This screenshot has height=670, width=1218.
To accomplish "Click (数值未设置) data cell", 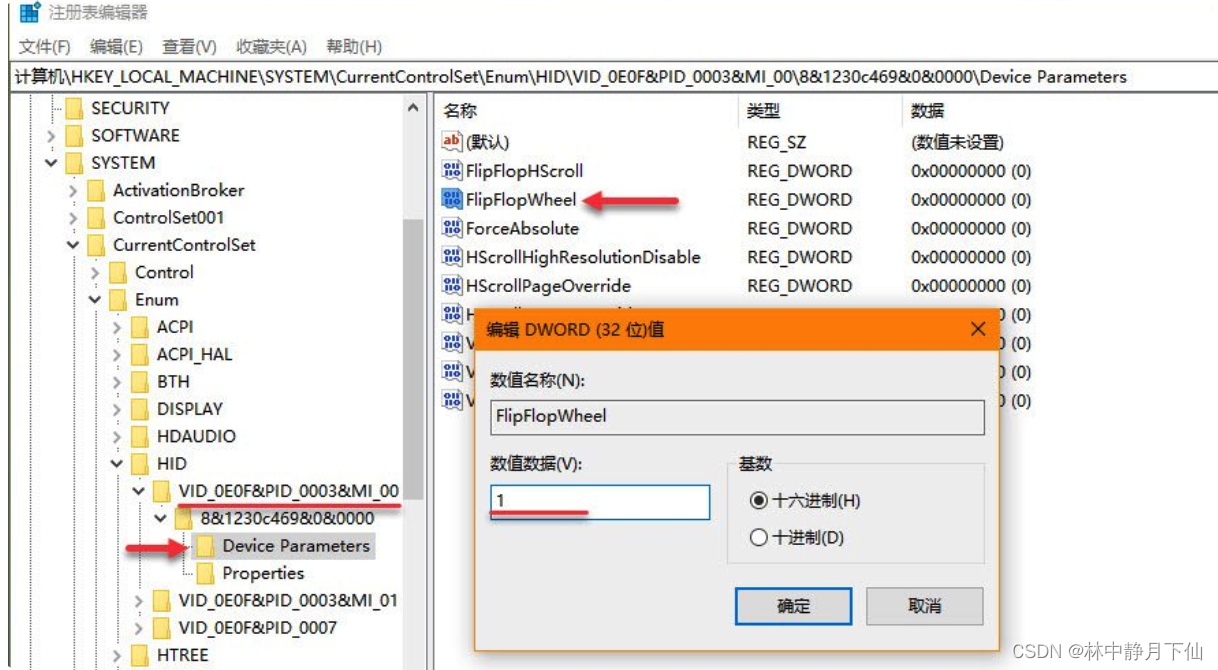I will 957,142.
